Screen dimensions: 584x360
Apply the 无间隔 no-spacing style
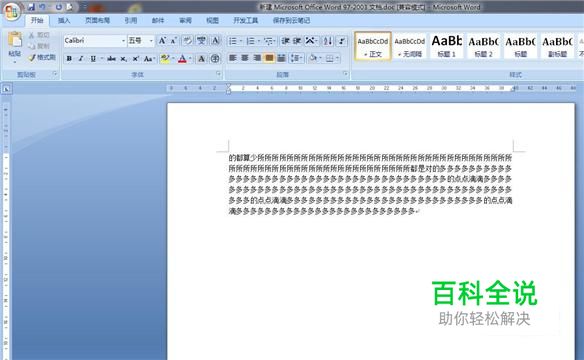[410, 46]
